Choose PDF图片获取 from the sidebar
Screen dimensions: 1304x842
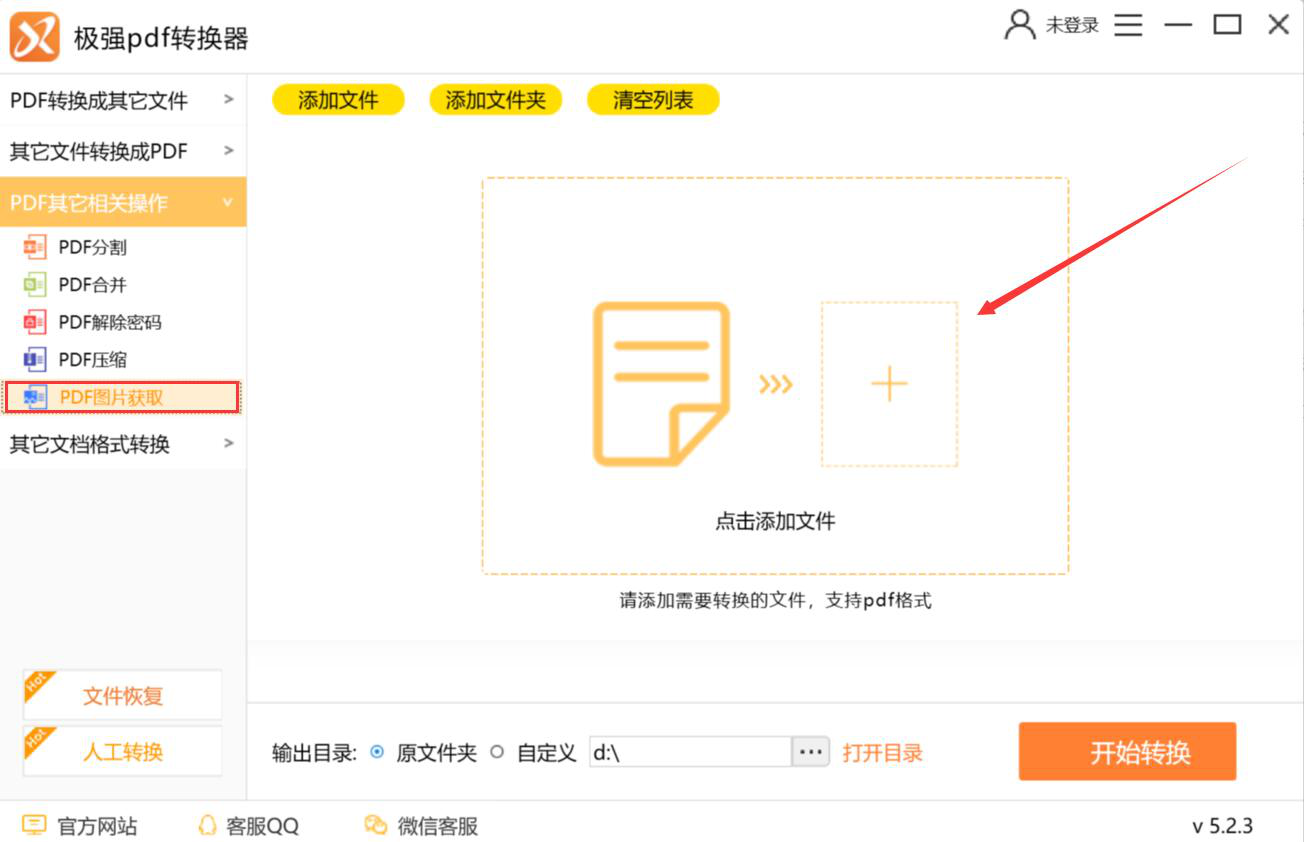121,397
